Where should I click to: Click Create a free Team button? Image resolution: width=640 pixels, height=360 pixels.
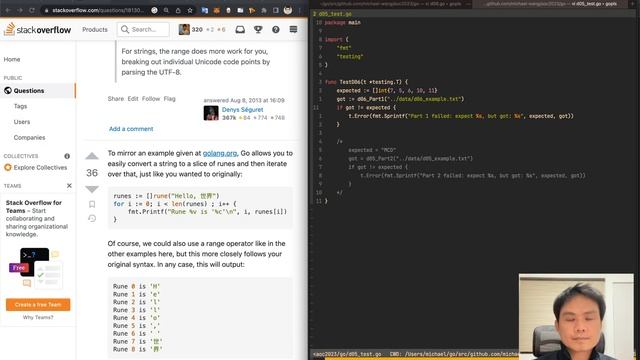point(38,304)
